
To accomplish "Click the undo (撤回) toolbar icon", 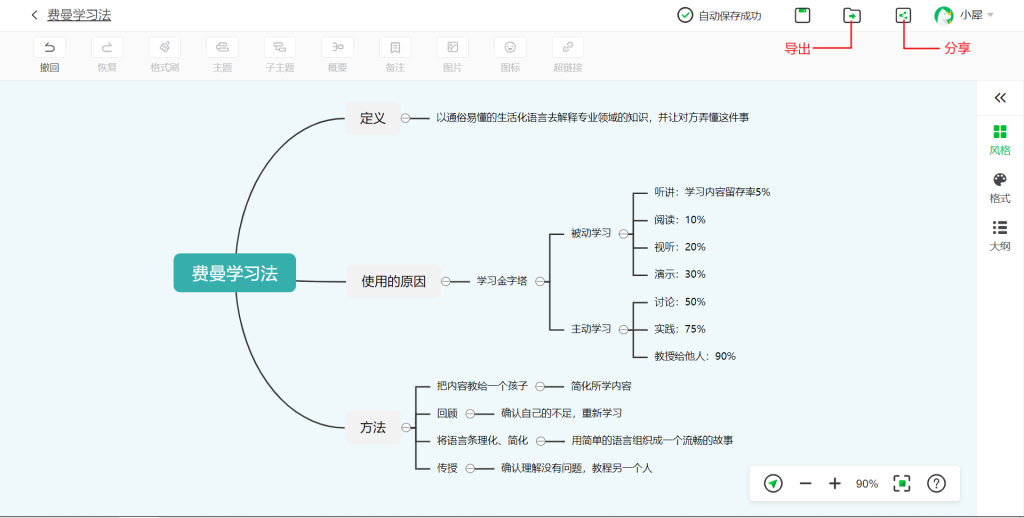I will [50, 47].
